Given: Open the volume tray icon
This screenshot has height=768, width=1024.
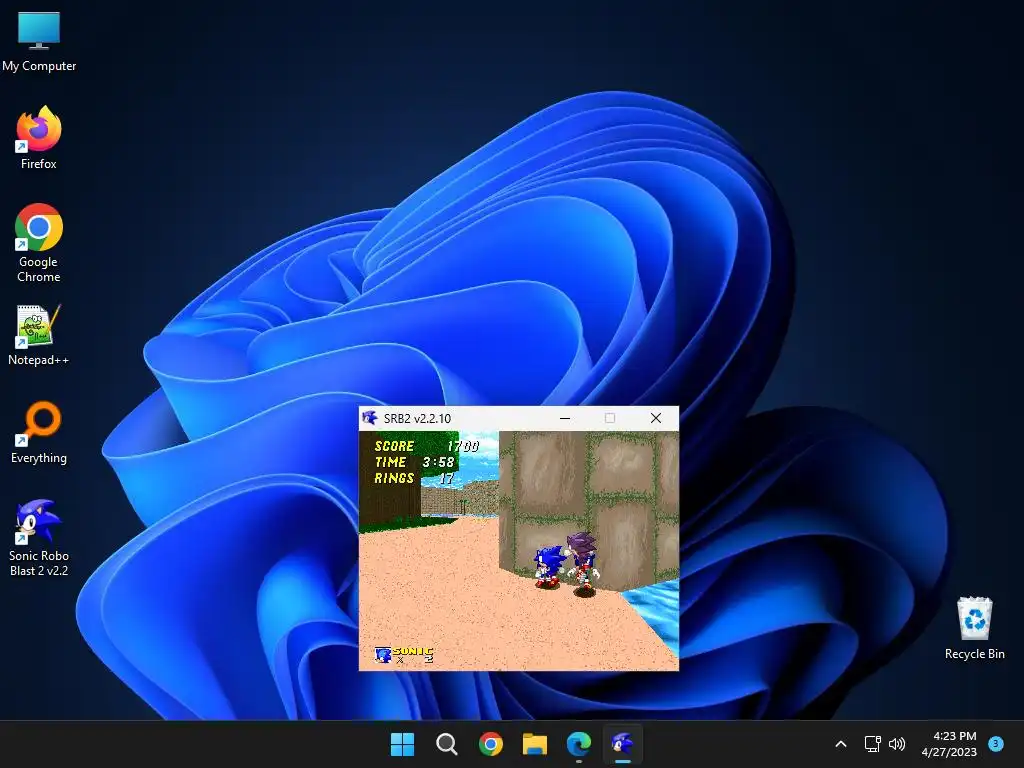Looking at the screenshot, I should pyautogui.click(x=897, y=744).
